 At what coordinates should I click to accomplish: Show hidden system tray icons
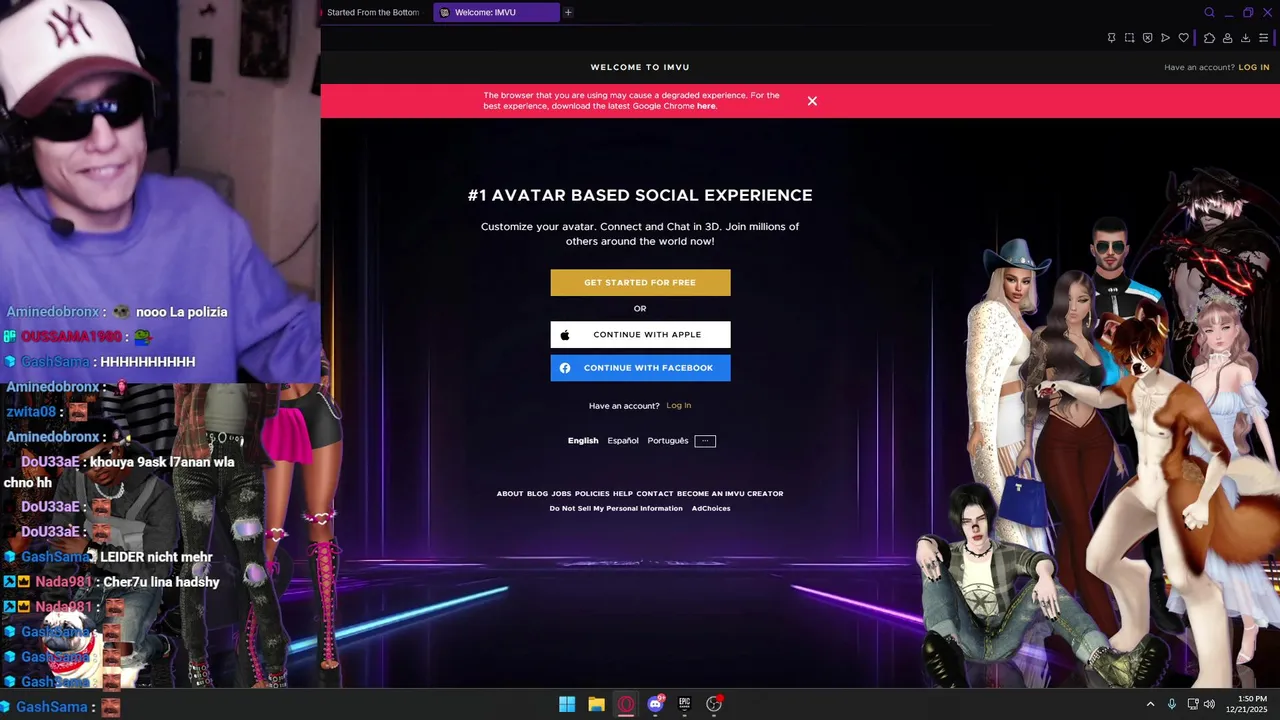click(1150, 704)
